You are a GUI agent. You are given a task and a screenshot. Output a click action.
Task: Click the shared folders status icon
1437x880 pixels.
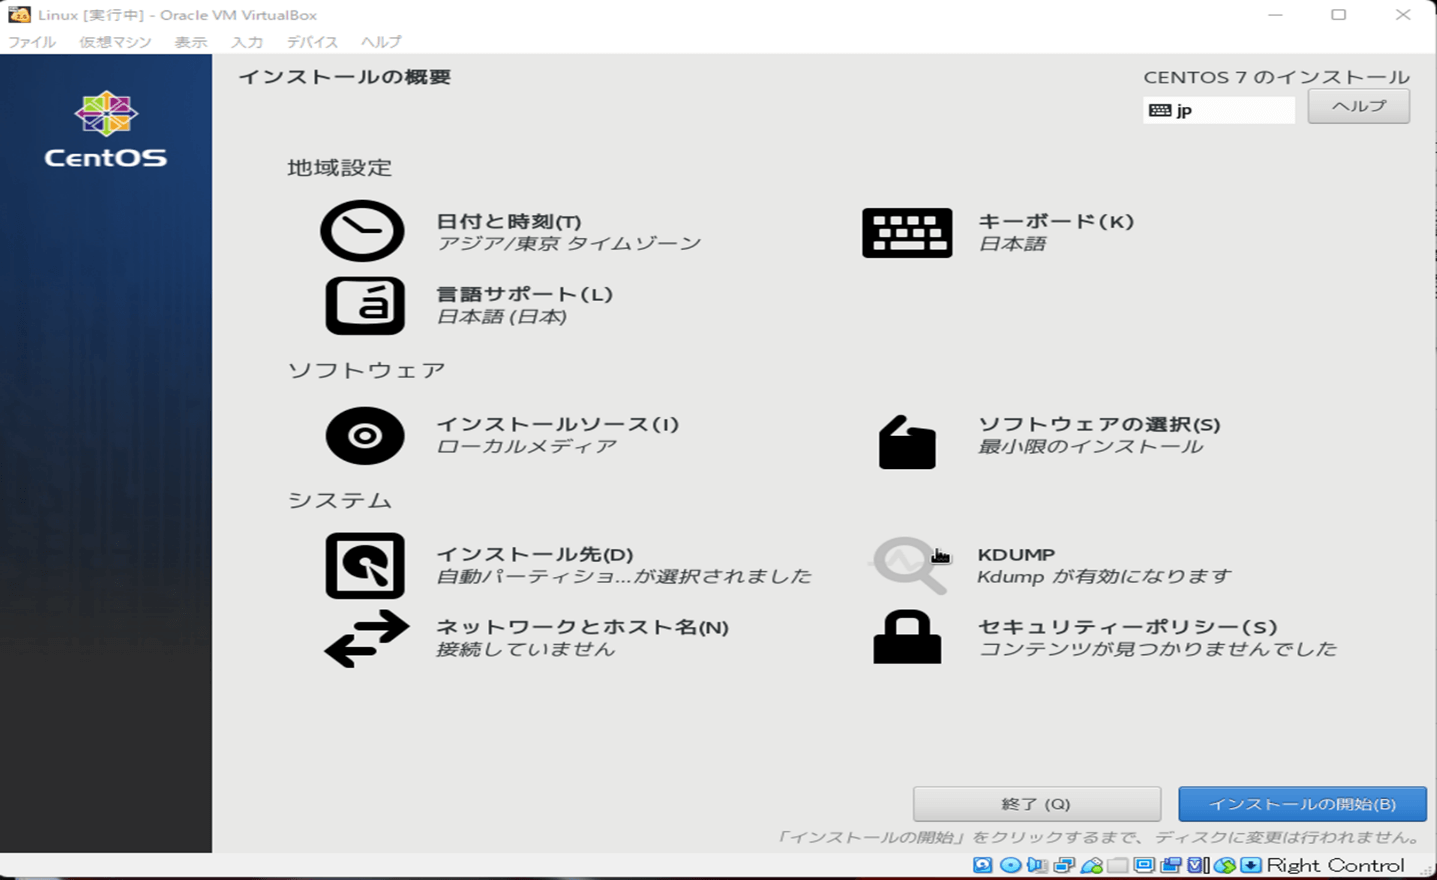[1118, 865]
